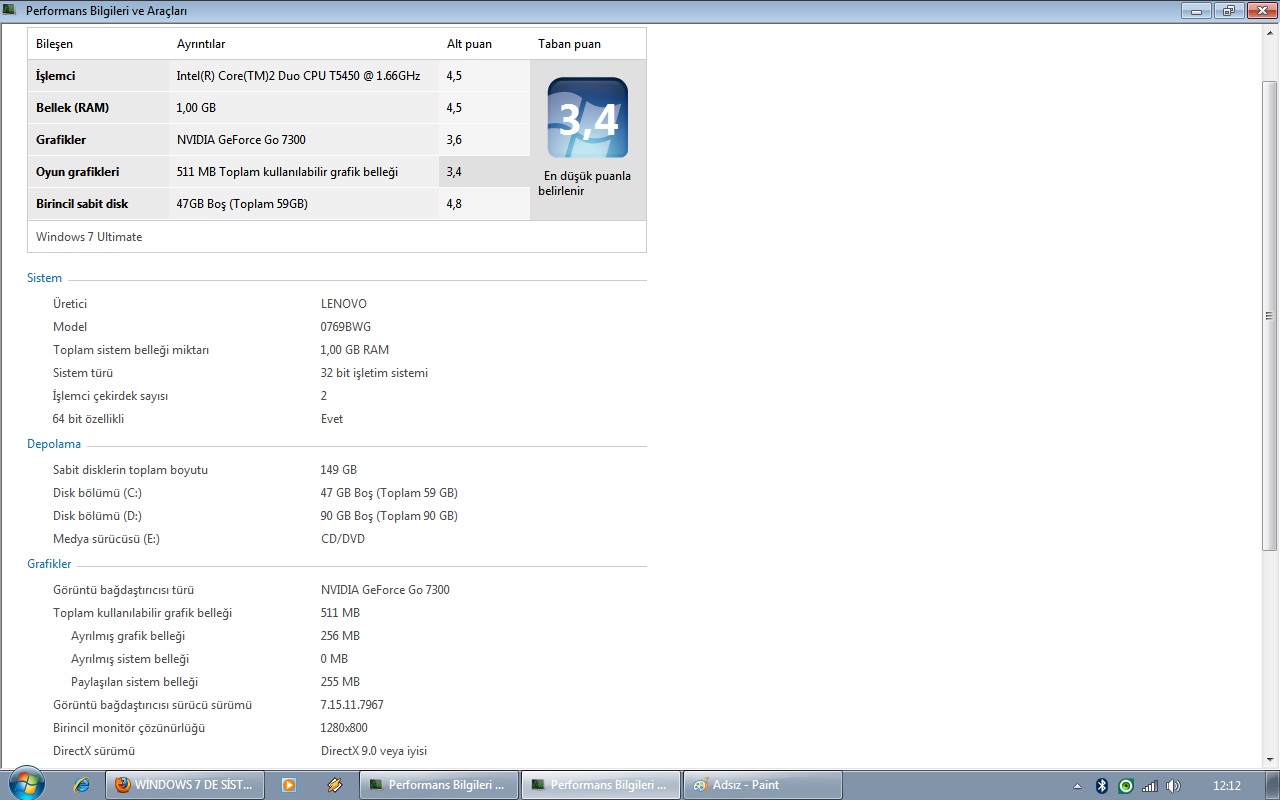The width and height of the screenshot is (1280, 800).
Task: Click the Intel Core2 Duo T5450 details text
Action: [x=298, y=76]
